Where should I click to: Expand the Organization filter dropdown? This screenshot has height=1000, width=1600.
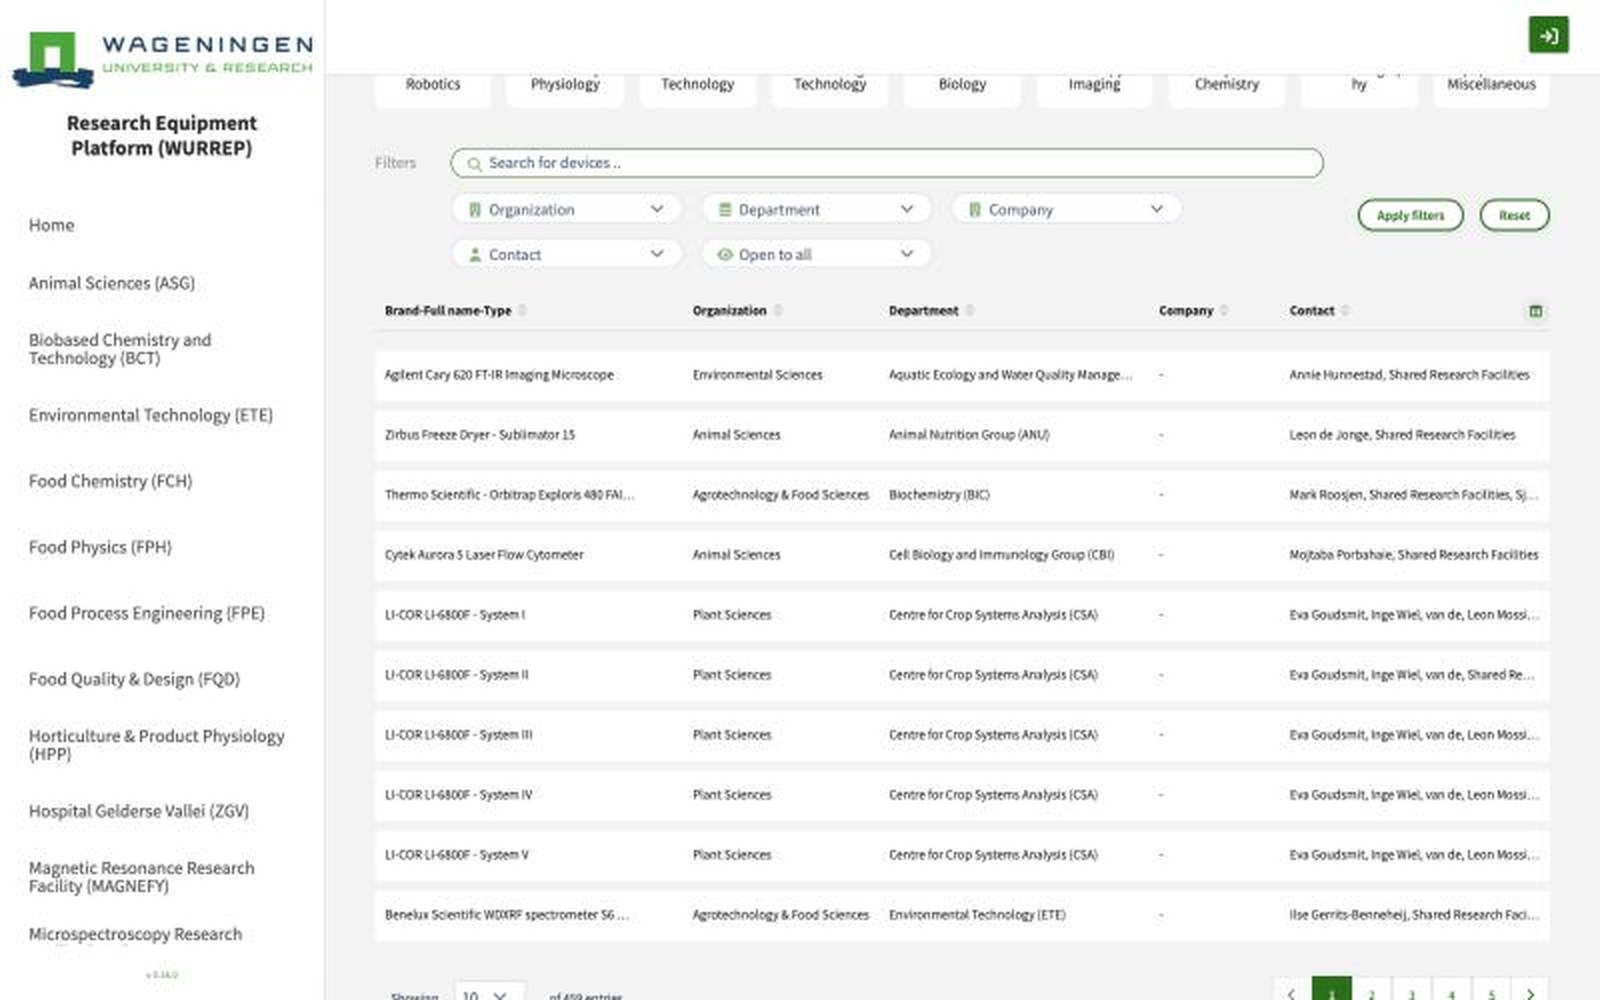(x=566, y=210)
